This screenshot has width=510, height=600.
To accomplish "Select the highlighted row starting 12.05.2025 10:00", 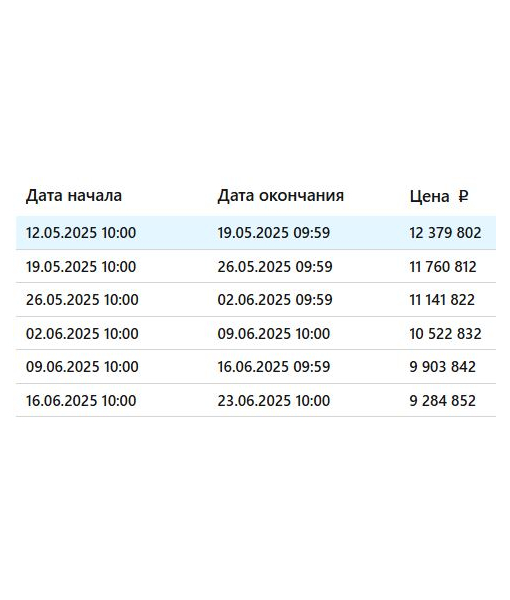I will (256, 233).
